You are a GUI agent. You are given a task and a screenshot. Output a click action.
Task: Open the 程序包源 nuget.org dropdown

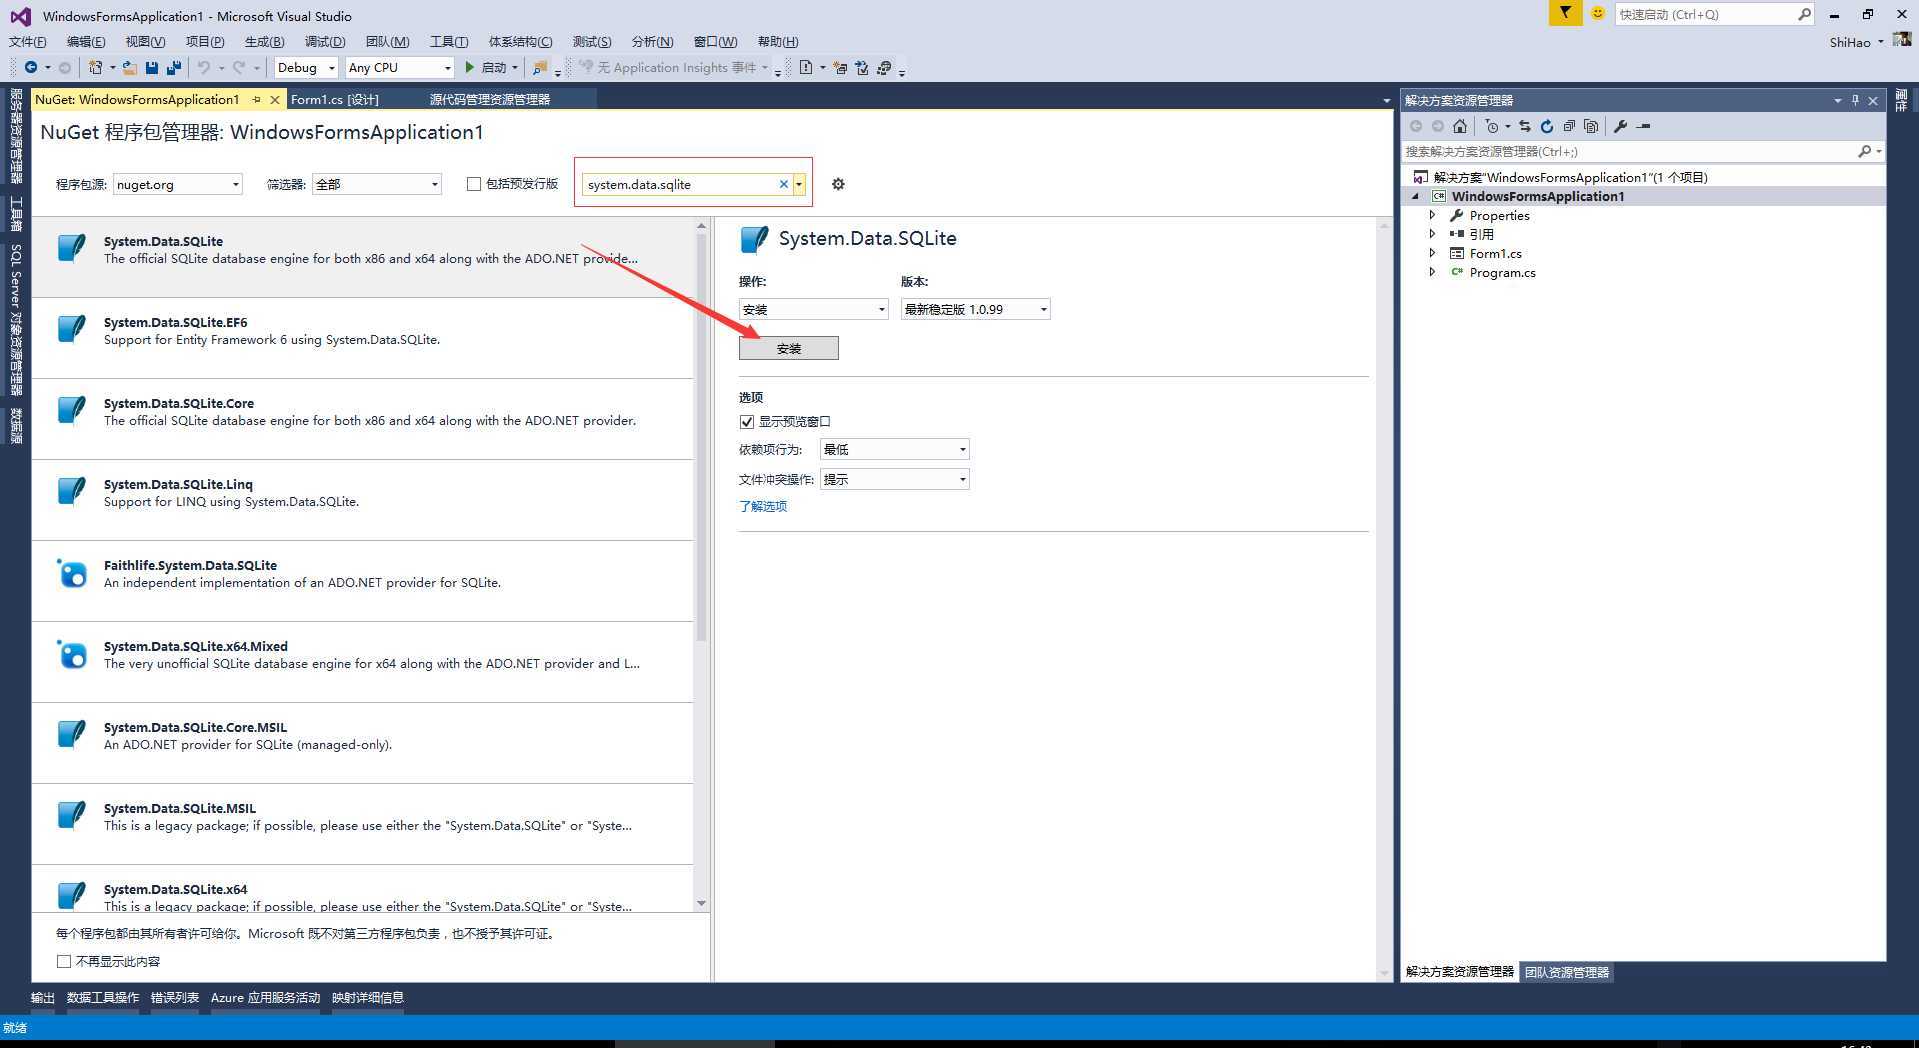178,184
